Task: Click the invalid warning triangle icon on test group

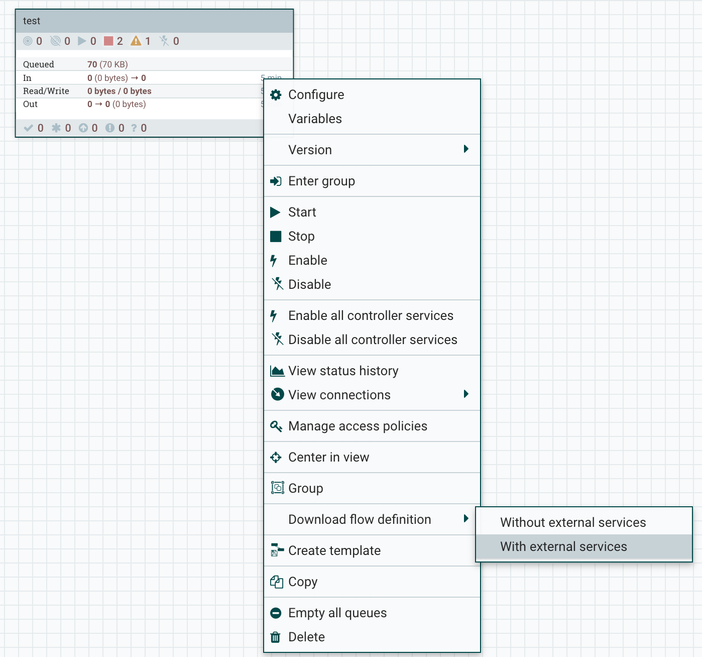Action: (x=136, y=41)
